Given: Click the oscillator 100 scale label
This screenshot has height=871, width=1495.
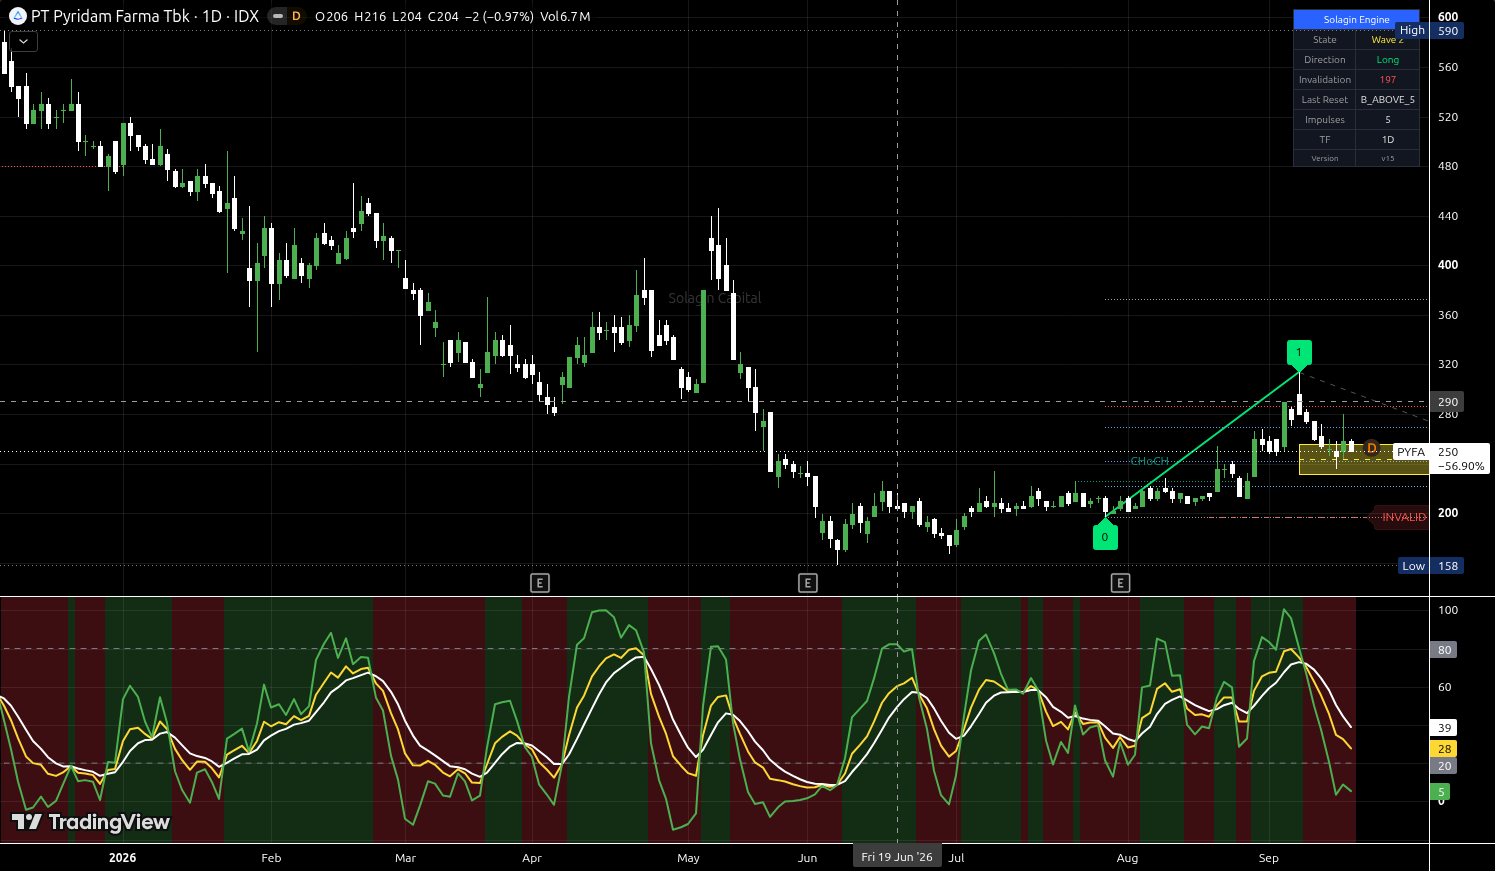Looking at the screenshot, I should (1448, 610).
